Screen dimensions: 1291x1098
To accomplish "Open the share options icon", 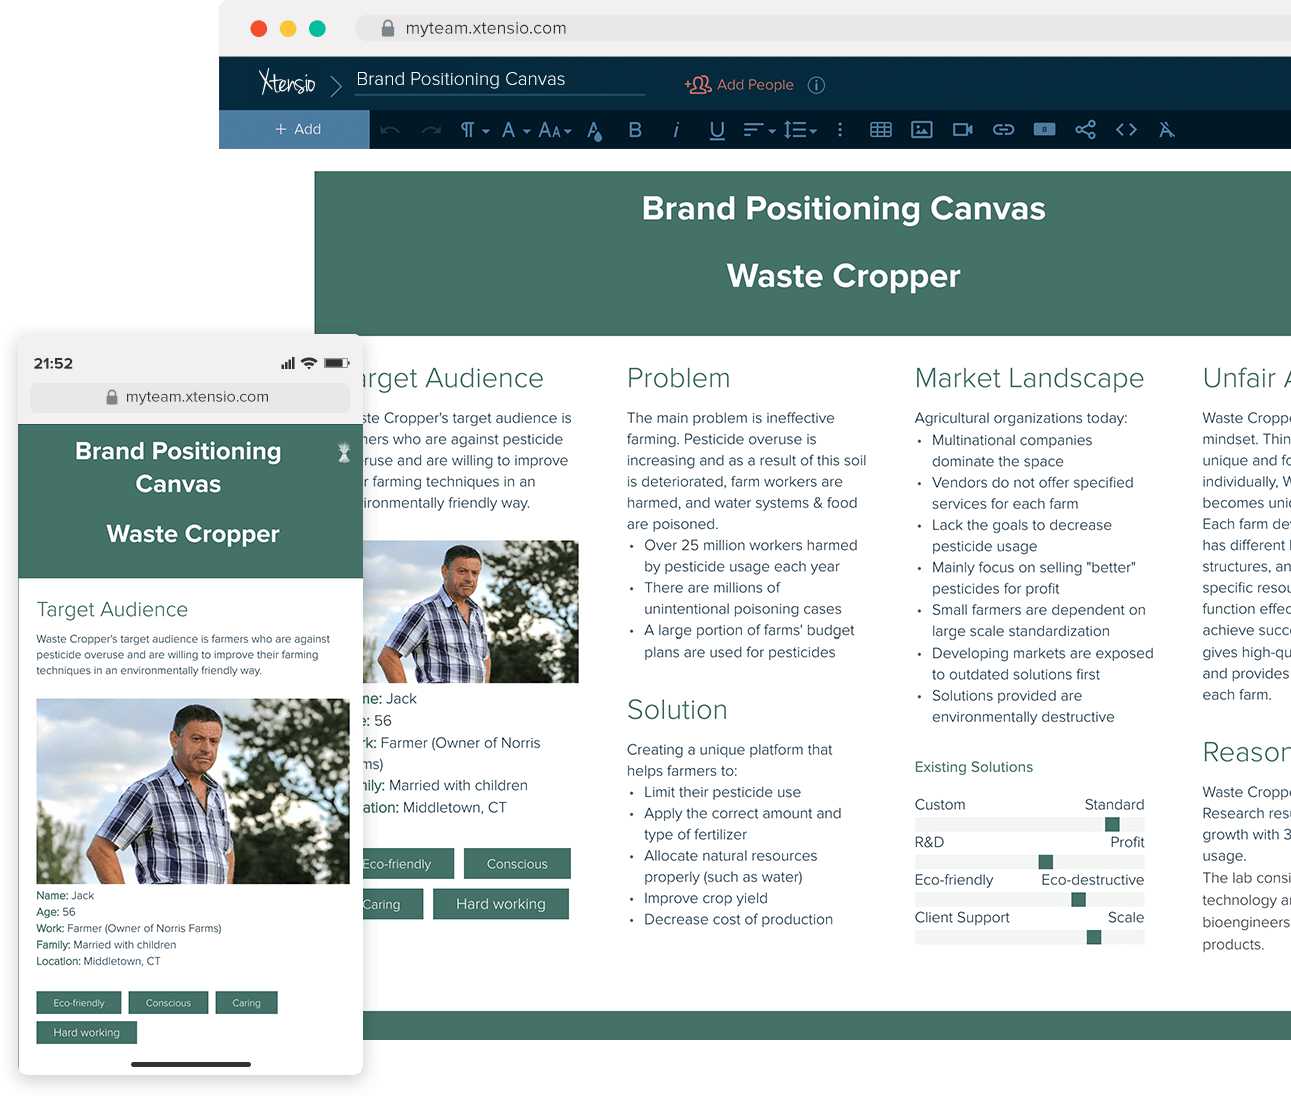I will coord(1085,129).
